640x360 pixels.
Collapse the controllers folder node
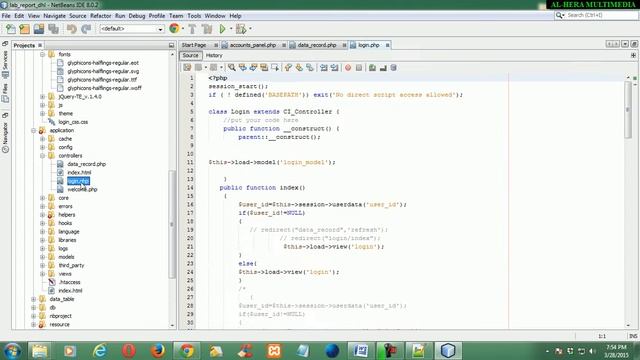coord(42,156)
